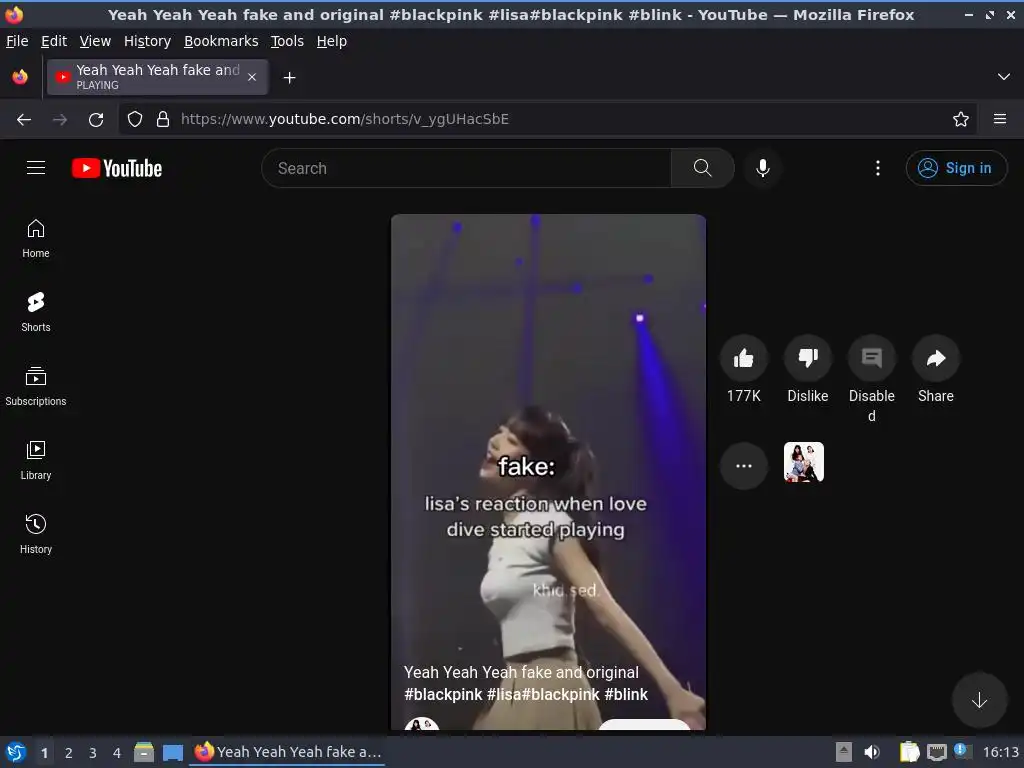Viewport: 1024px width, 768px height.
Task: Start voice search with microphone
Action: pos(762,168)
